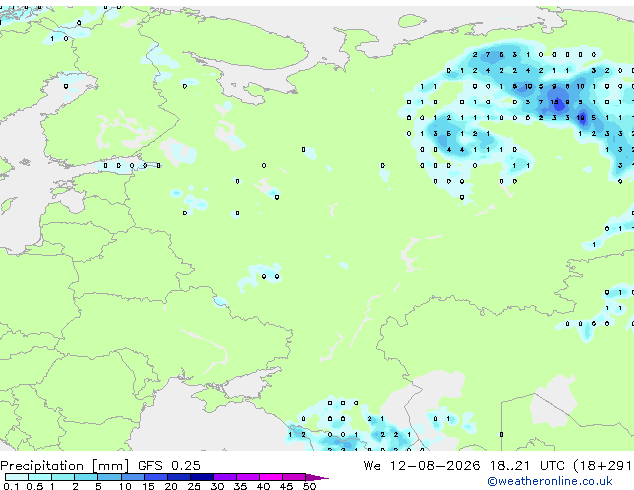The width and height of the screenshot is (634, 490).
Task: Select the 5–10 mm legend color swatch
Action: [x=109, y=477]
